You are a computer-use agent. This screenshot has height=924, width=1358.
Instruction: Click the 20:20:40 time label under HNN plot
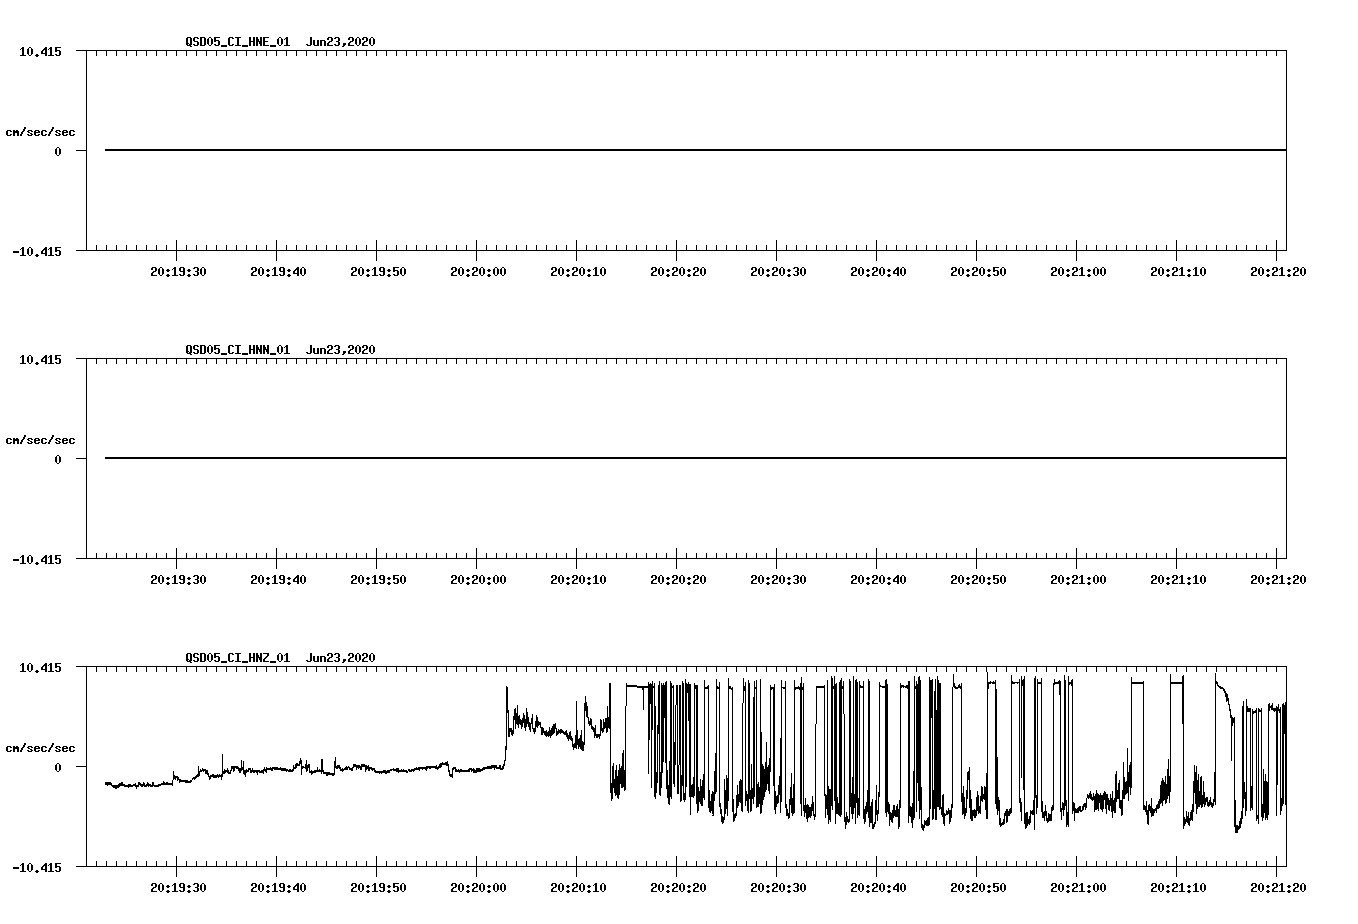878,580
